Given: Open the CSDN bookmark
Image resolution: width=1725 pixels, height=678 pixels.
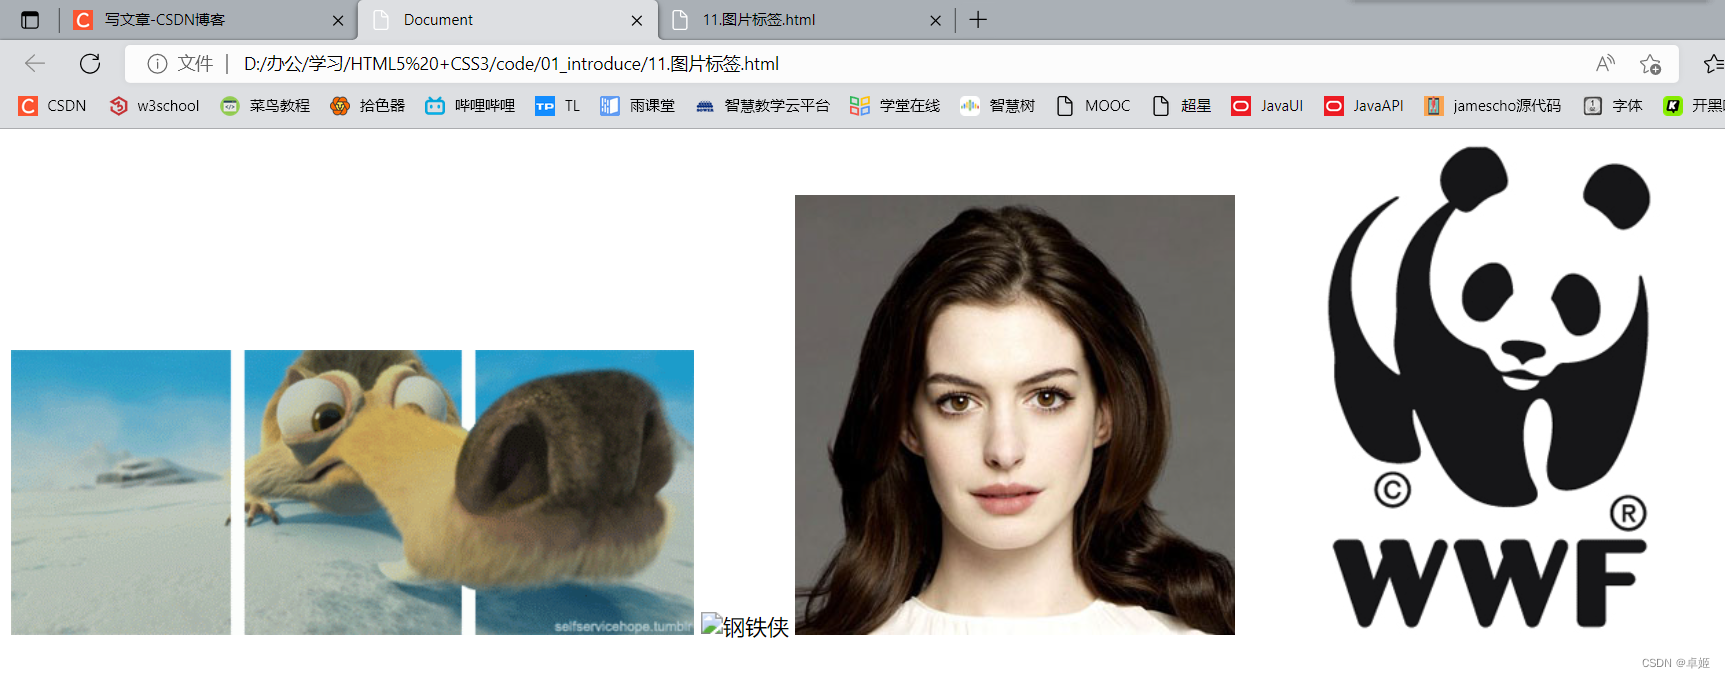Looking at the screenshot, I should (53, 106).
